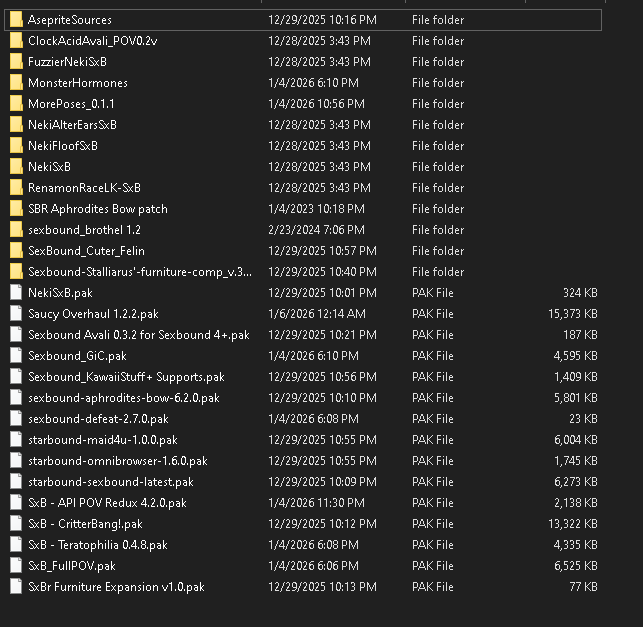Click the date 12/29/2025 10:40 PM
The image size is (643, 627).
tap(322, 271)
